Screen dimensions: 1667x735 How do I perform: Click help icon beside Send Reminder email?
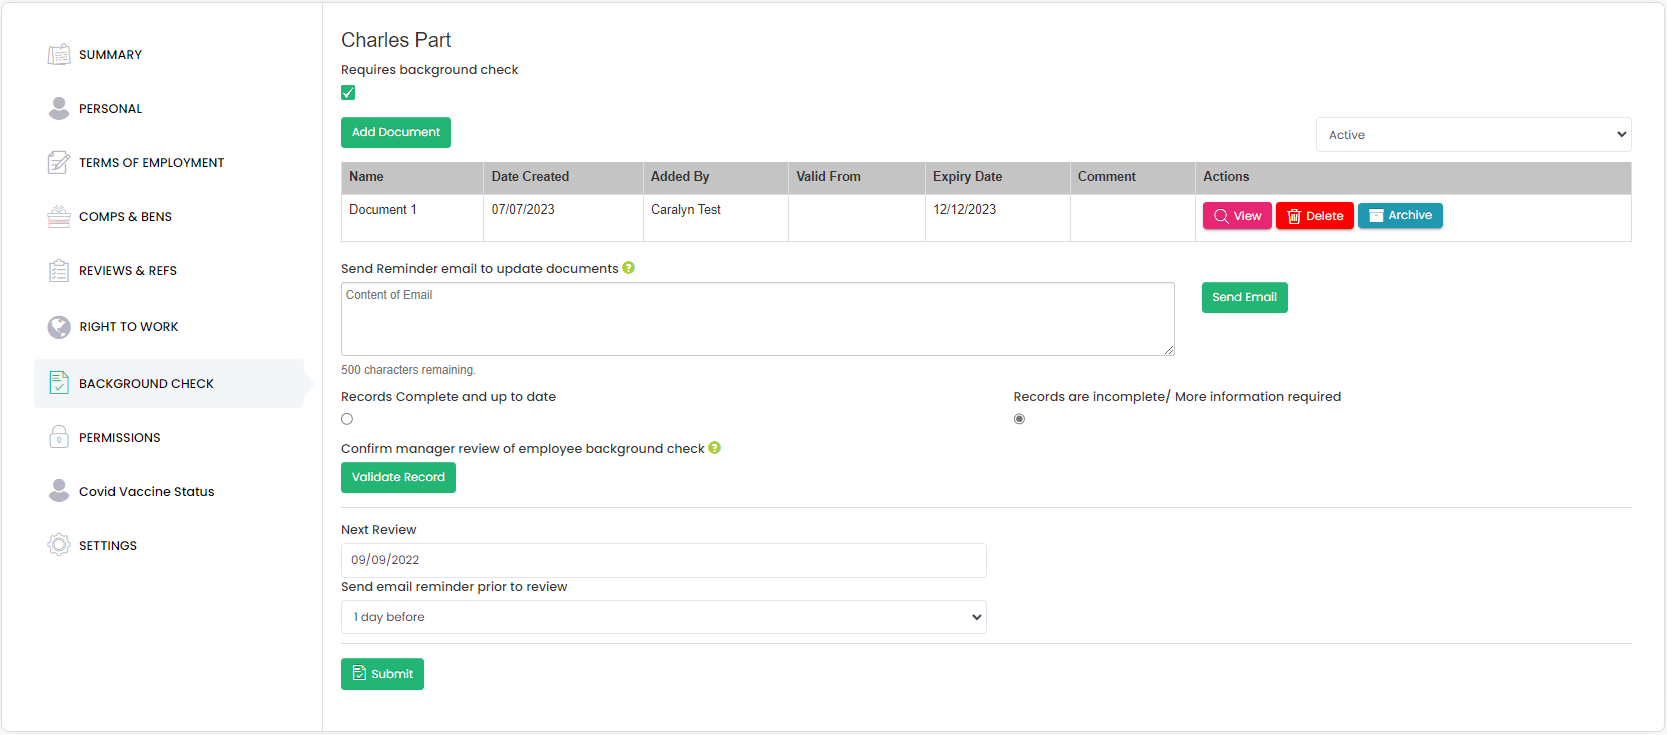pyautogui.click(x=628, y=268)
